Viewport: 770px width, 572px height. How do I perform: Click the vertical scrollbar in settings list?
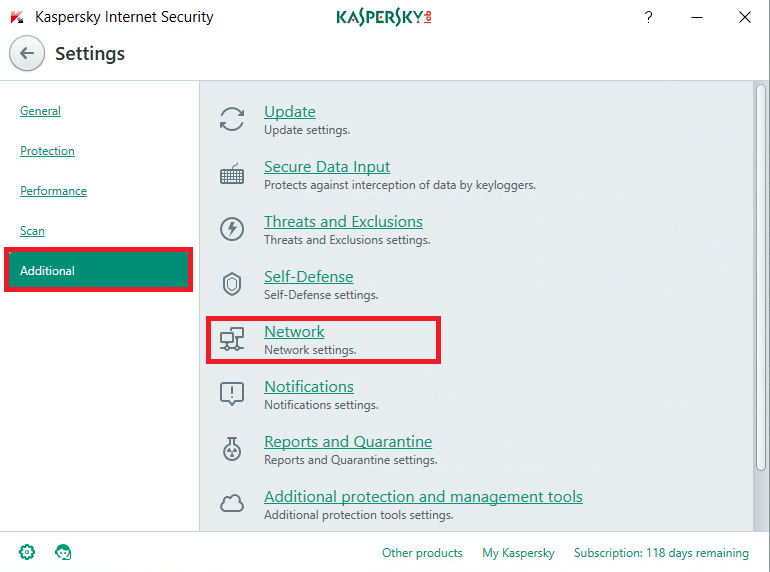click(x=761, y=277)
